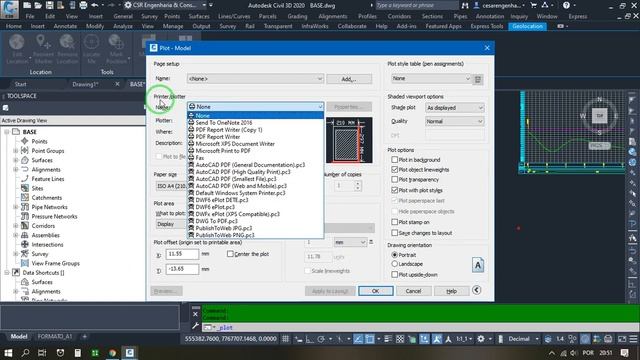Expand the Point Groups tree node
This screenshot has height=360, width=640.
click(16, 151)
